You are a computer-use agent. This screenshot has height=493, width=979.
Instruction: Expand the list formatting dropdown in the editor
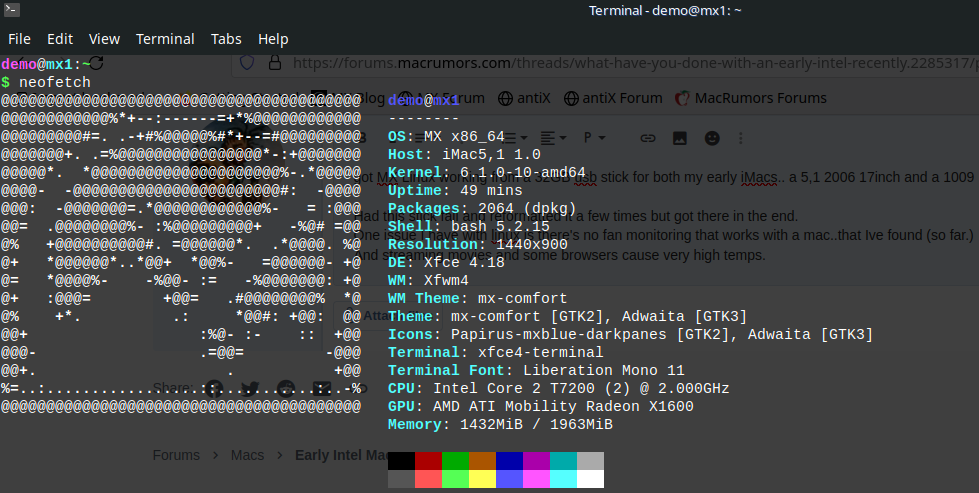click(516, 138)
